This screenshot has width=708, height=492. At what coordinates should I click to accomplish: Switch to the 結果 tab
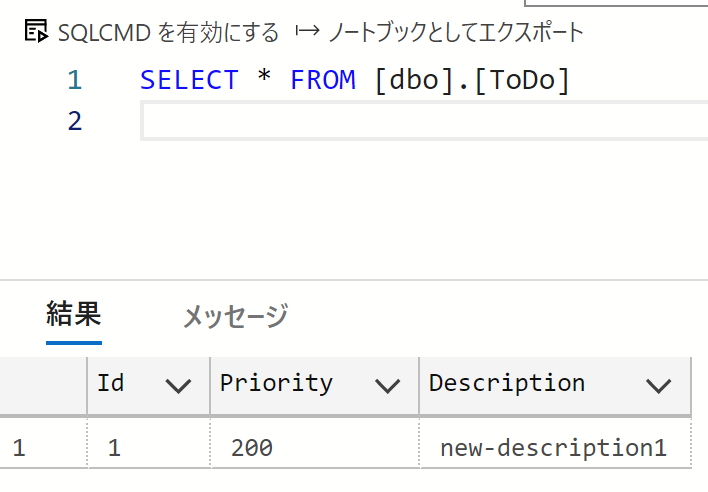coord(74,314)
